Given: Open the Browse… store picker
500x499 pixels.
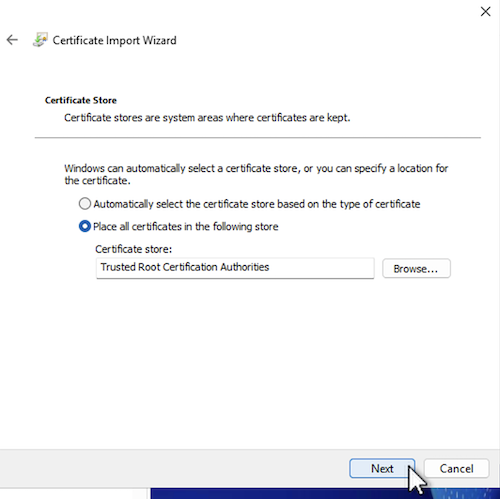Looking at the screenshot, I should (x=416, y=268).
